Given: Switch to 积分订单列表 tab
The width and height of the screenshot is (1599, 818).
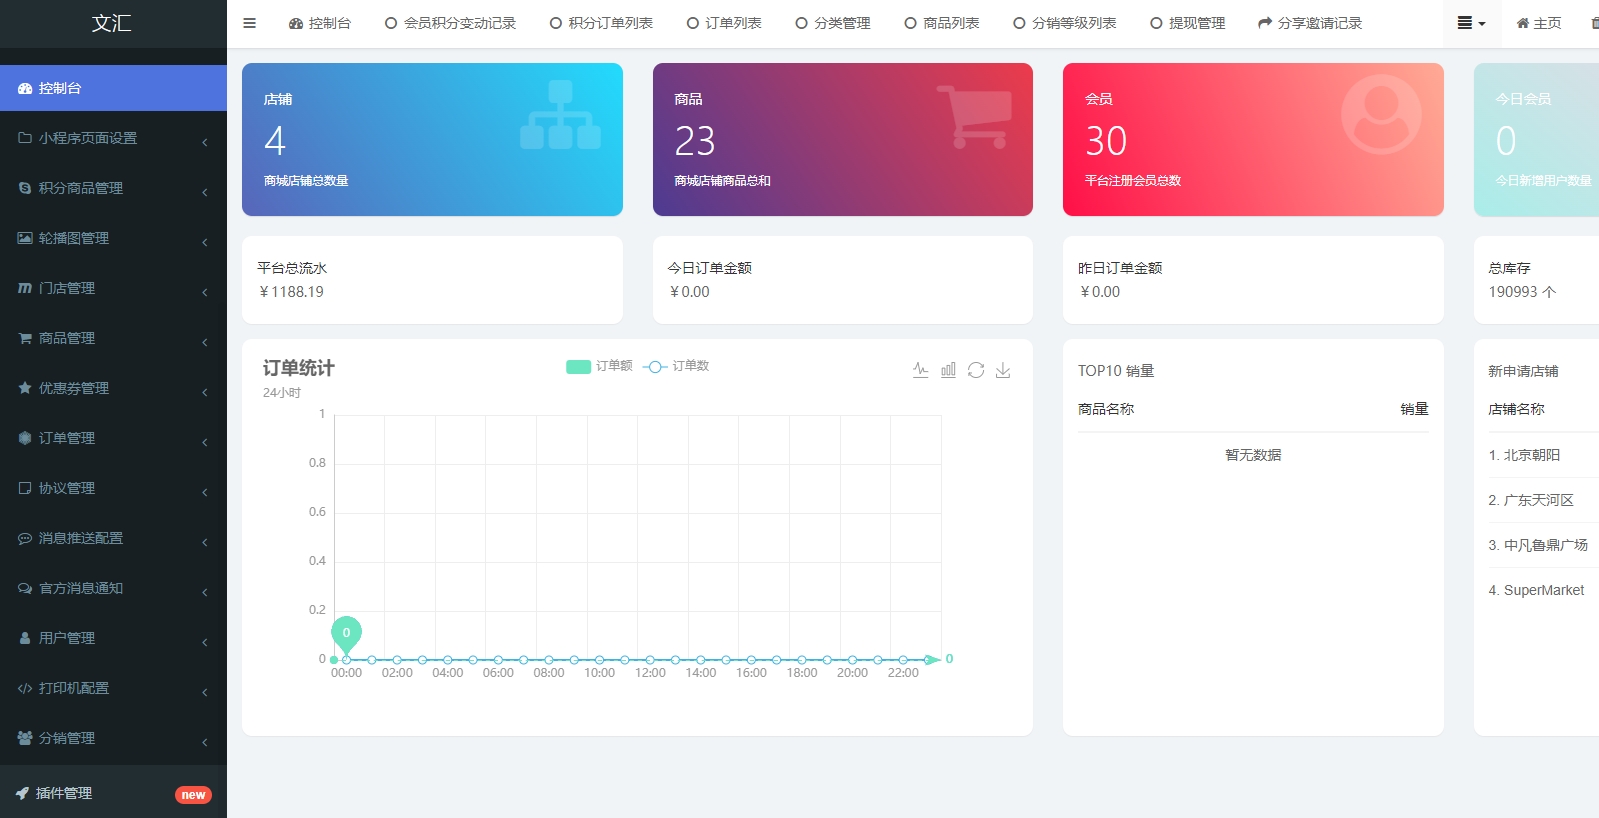Looking at the screenshot, I should click(x=601, y=23).
